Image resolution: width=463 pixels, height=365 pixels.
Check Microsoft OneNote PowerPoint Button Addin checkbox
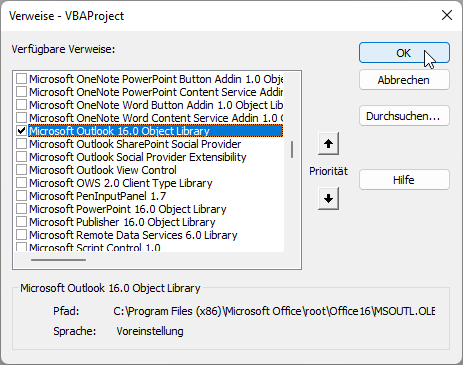tap(22, 79)
